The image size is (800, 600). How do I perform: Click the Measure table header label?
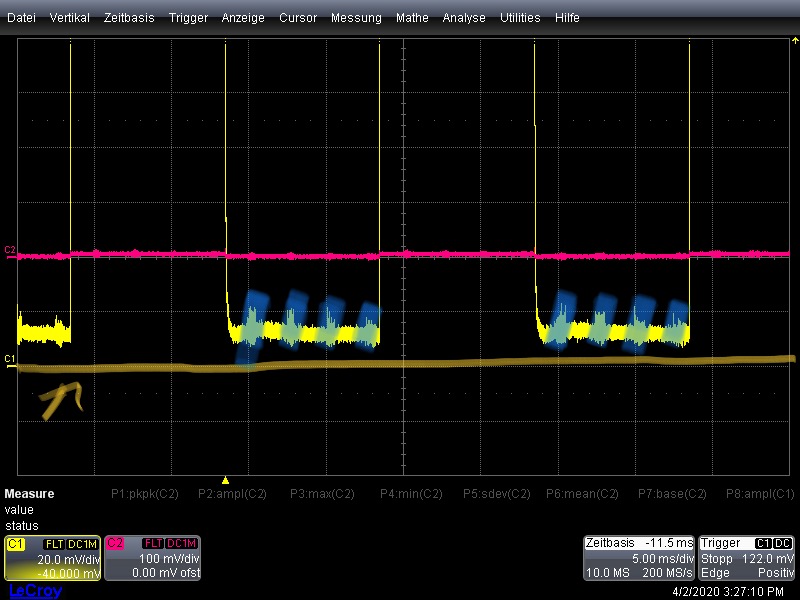(x=29, y=494)
